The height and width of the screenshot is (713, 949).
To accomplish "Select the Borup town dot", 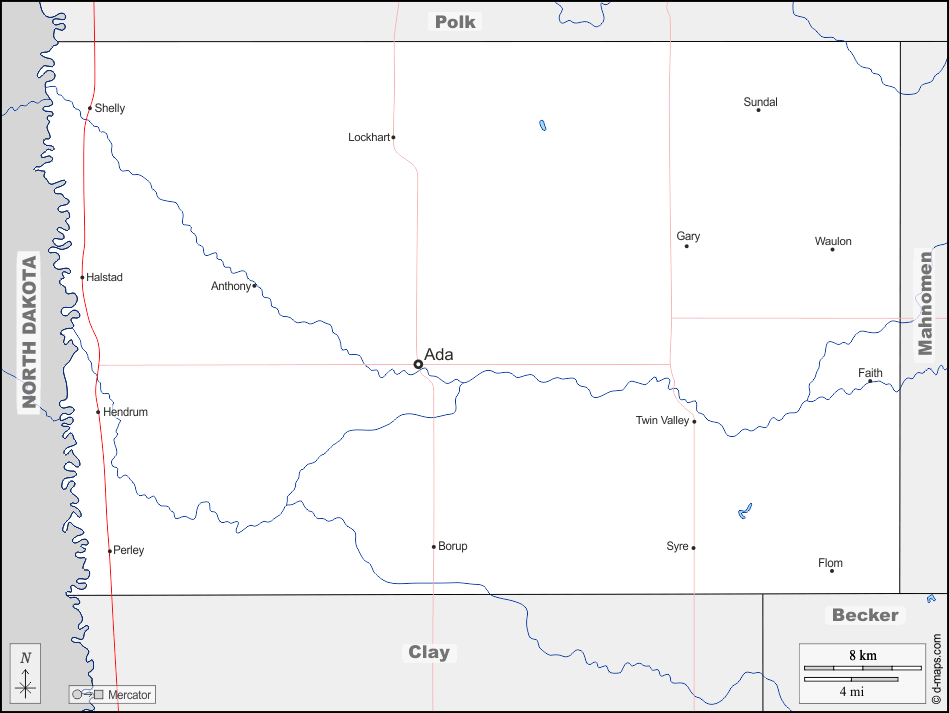I will tap(433, 547).
